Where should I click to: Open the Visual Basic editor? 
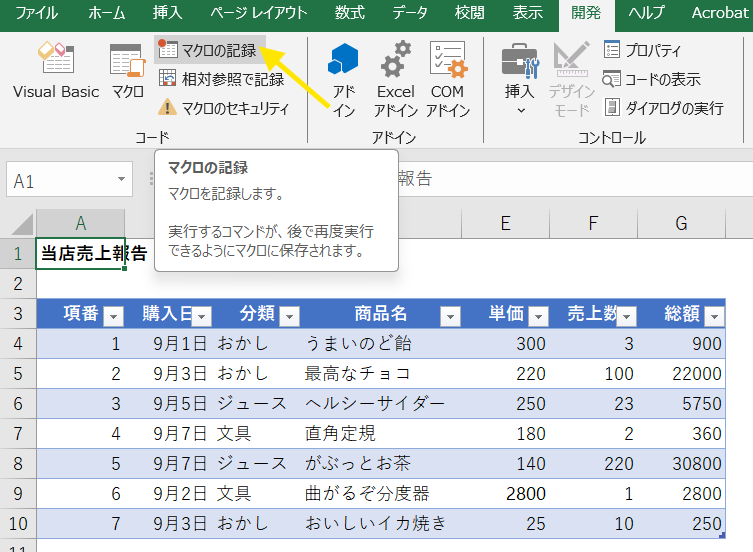56,72
